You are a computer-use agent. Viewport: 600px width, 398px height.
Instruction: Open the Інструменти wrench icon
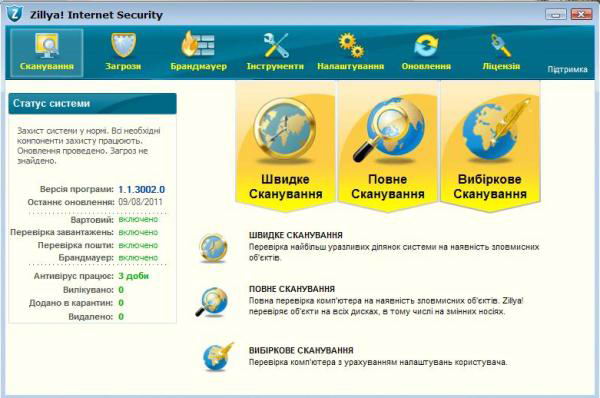276,45
